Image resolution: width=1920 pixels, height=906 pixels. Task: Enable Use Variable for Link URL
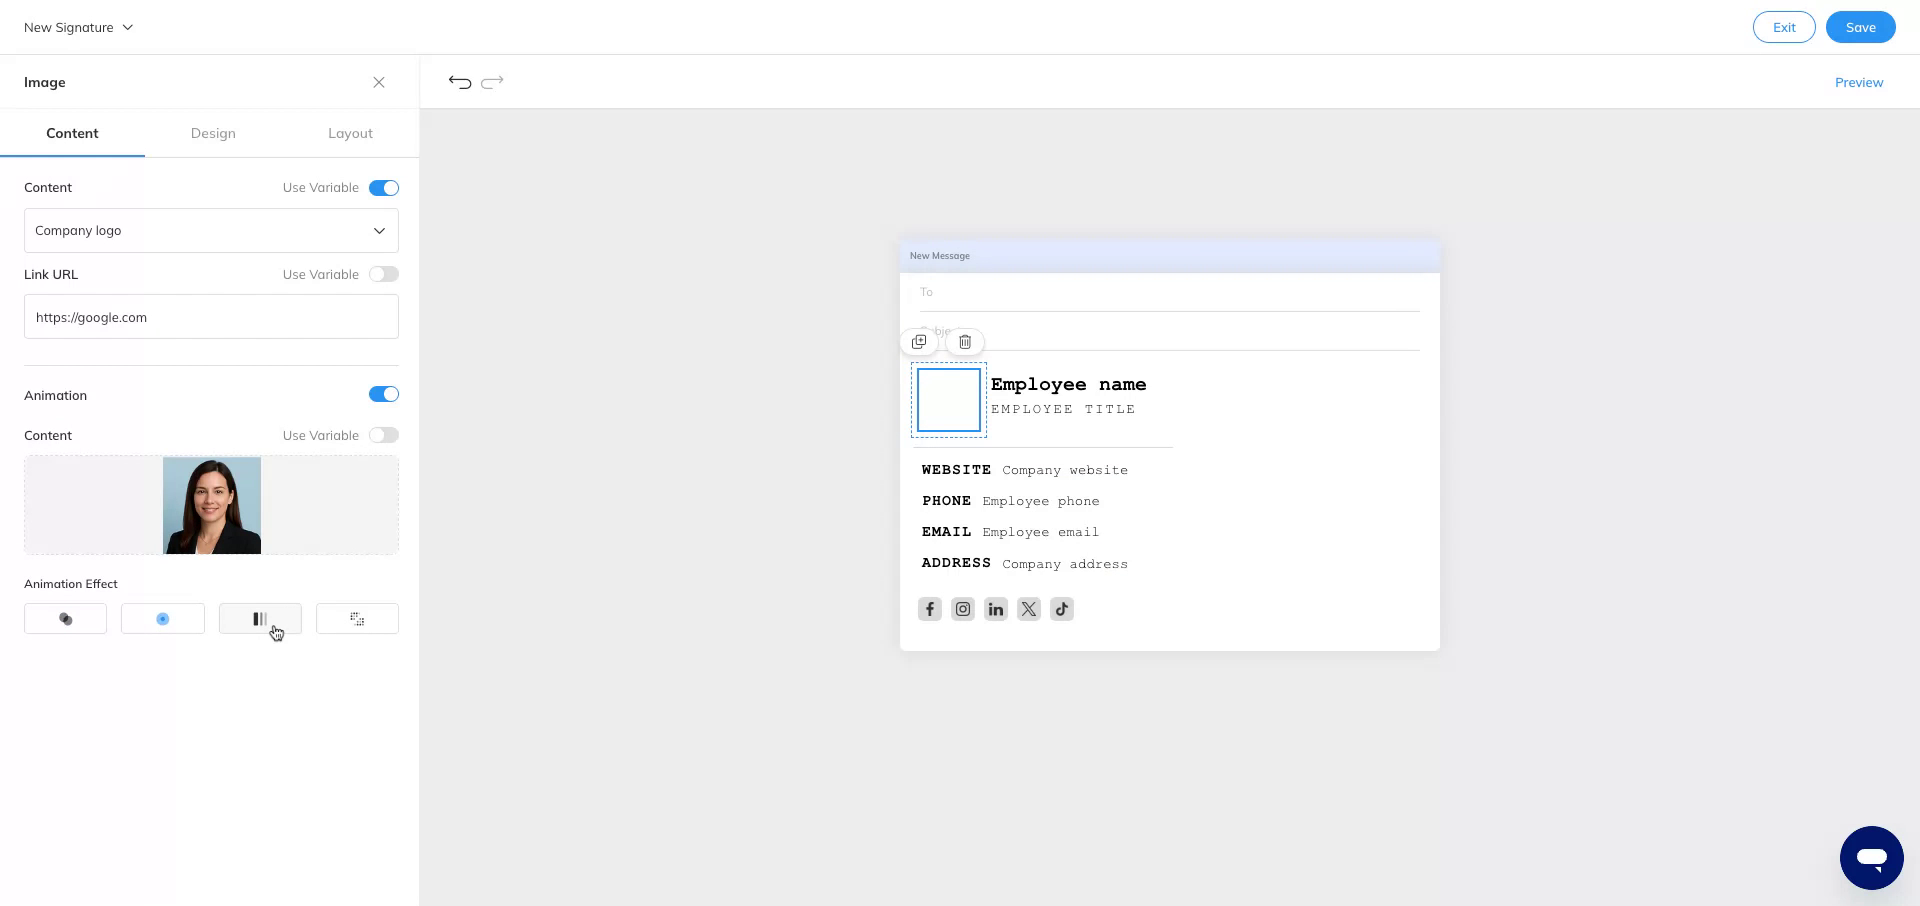pyautogui.click(x=383, y=274)
